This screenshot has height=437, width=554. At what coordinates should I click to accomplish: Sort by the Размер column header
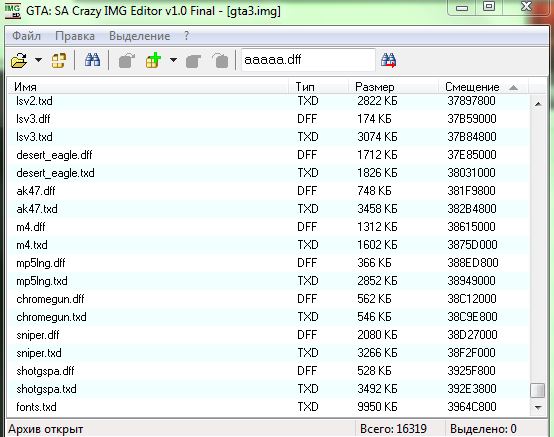(394, 87)
